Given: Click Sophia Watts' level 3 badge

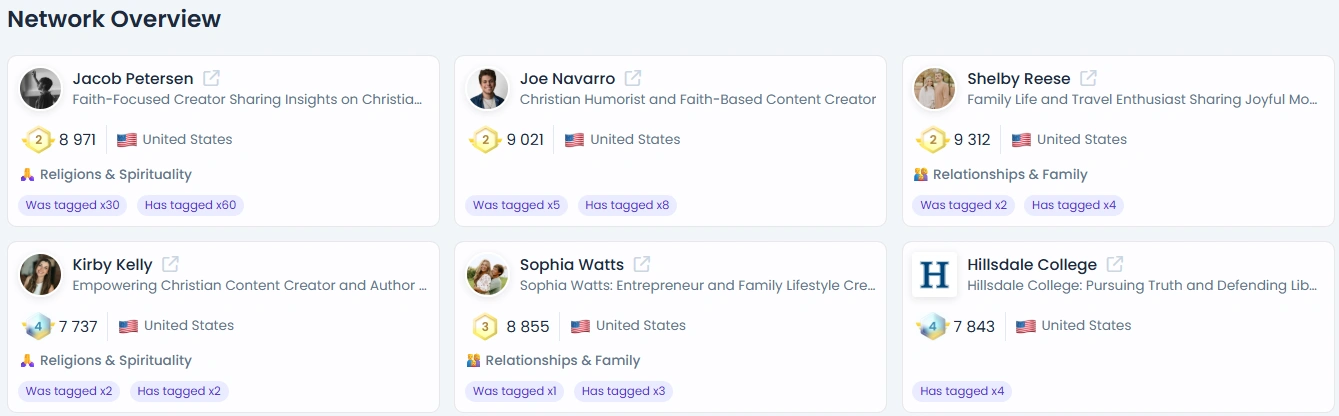Looking at the screenshot, I should coord(485,326).
